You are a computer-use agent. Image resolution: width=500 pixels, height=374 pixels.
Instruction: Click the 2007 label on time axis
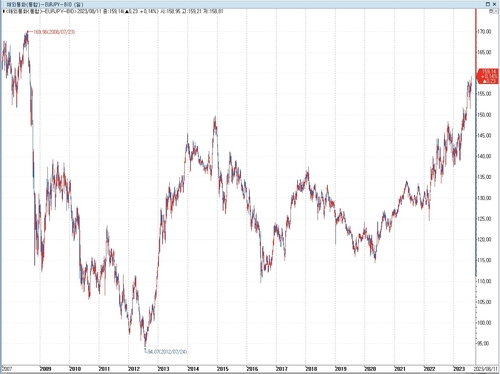(x=7, y=369)
